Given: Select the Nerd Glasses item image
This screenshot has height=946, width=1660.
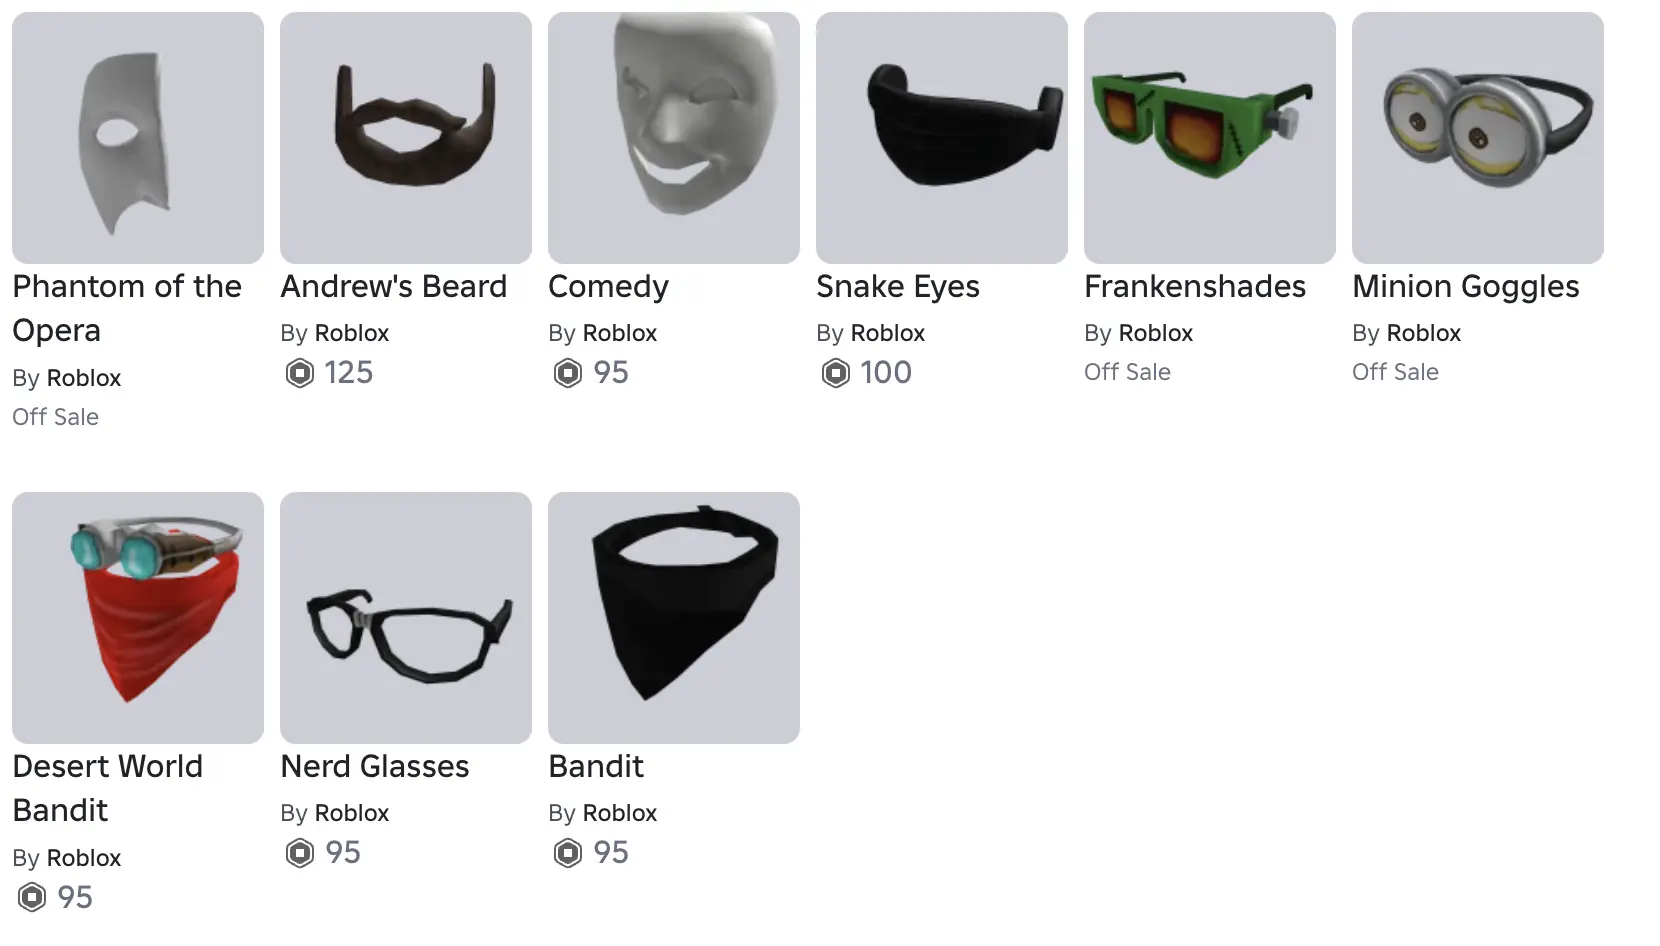Looking at the screenshot, I should pos(406,618).
